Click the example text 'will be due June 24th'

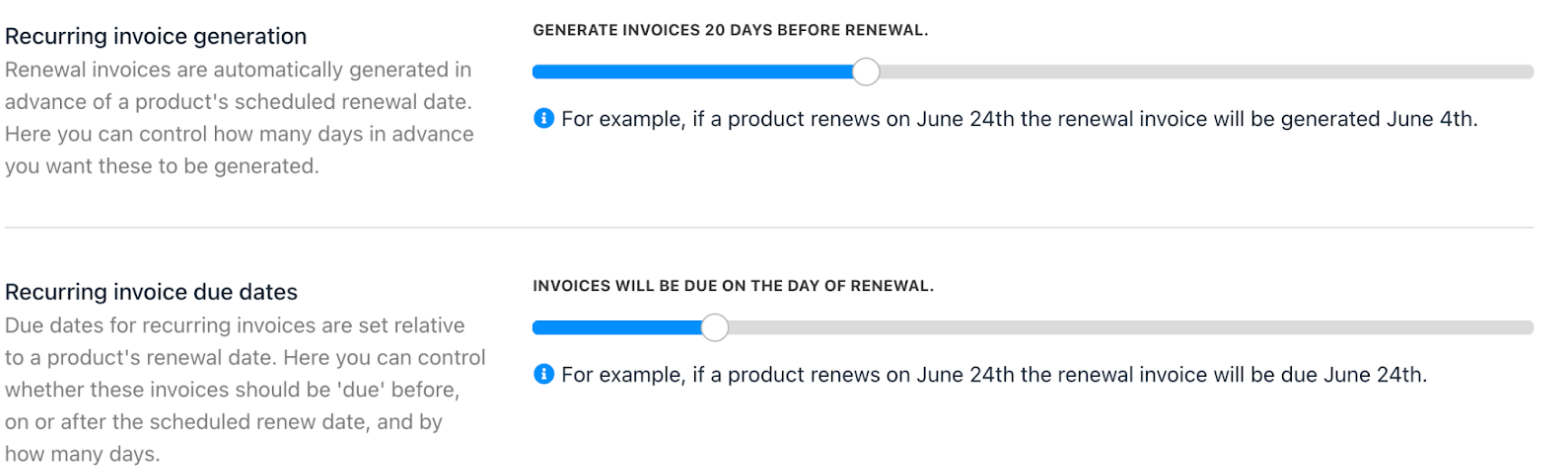[994, 374]
